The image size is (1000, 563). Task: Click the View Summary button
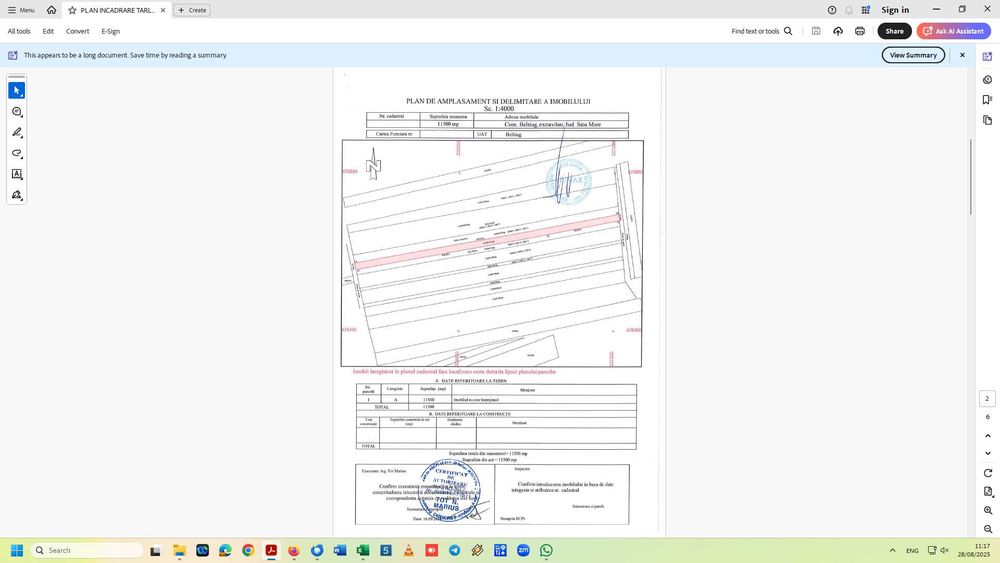[913, 55]
